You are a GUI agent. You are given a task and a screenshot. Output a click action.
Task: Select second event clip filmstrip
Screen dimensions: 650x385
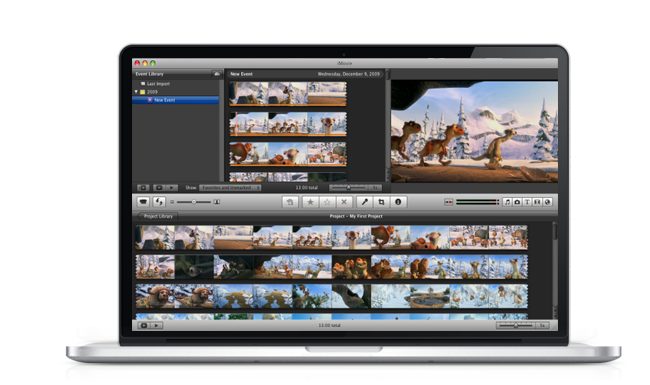pyautogui.click(x=288, y=124)
